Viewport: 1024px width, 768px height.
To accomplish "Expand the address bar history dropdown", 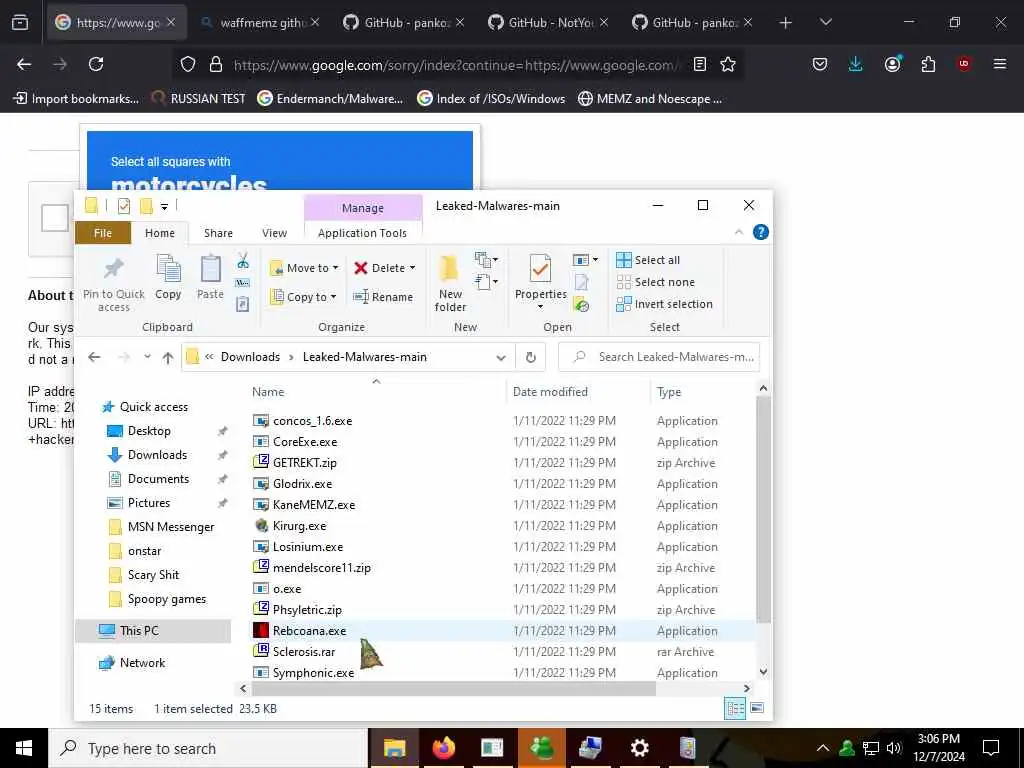I will [x=501, y=357].
